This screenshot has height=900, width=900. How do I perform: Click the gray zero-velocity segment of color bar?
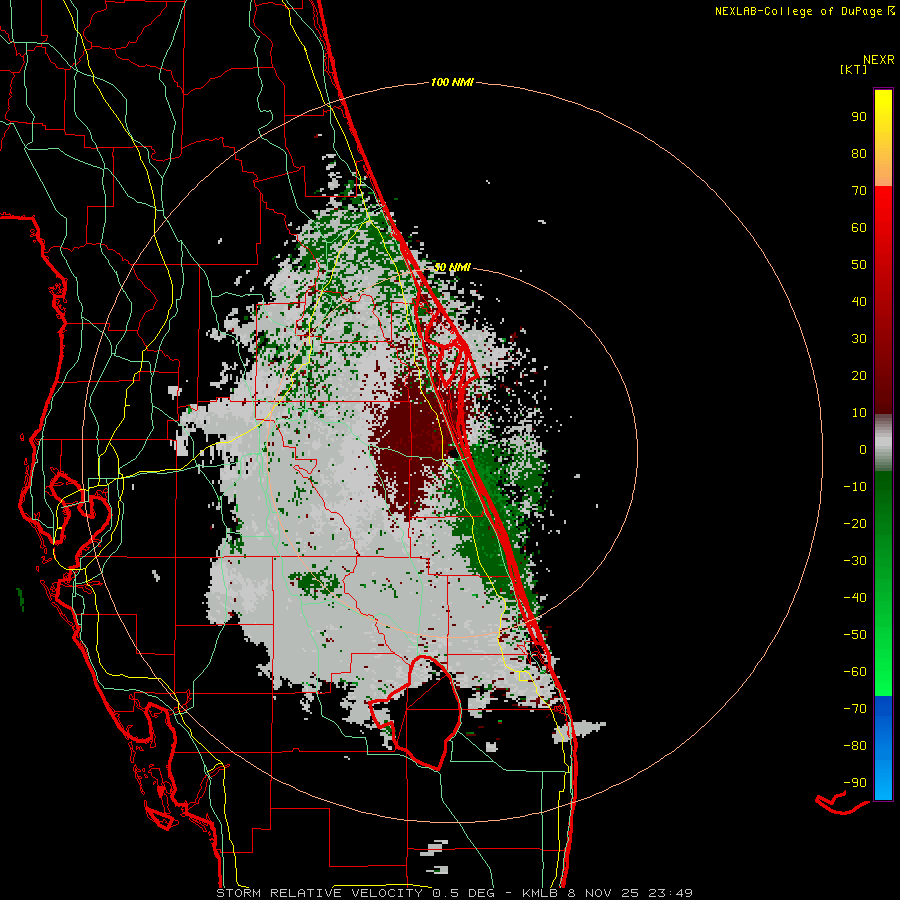coord(883,443)
